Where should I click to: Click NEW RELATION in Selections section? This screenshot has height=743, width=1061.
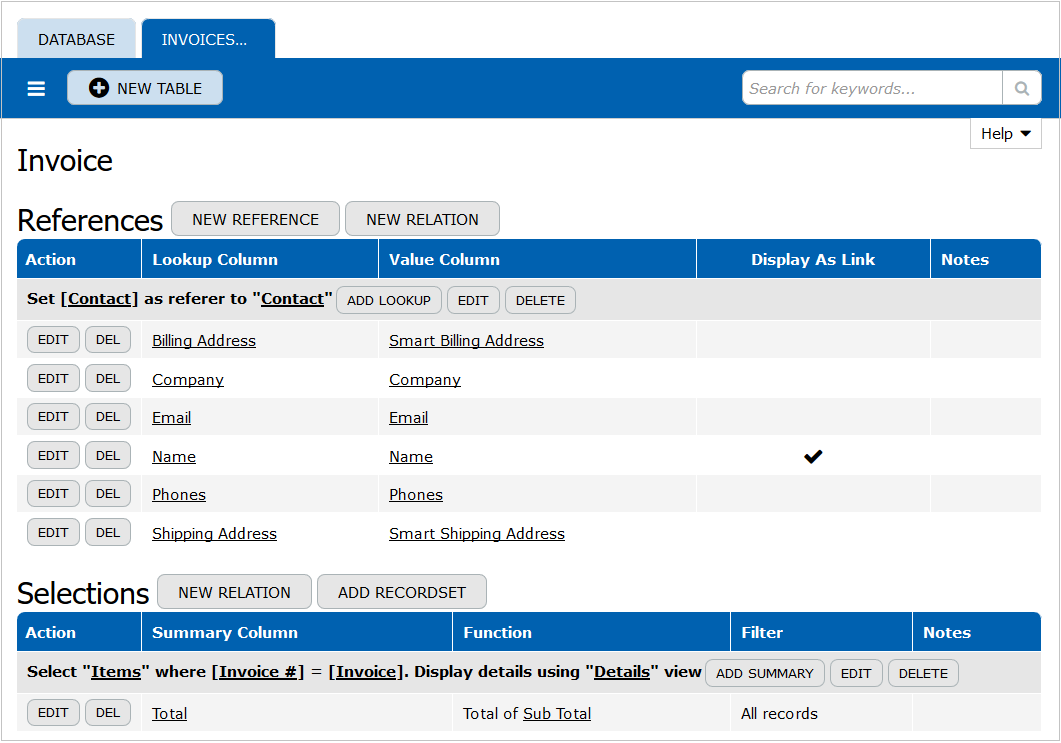(x=234, y=592)
